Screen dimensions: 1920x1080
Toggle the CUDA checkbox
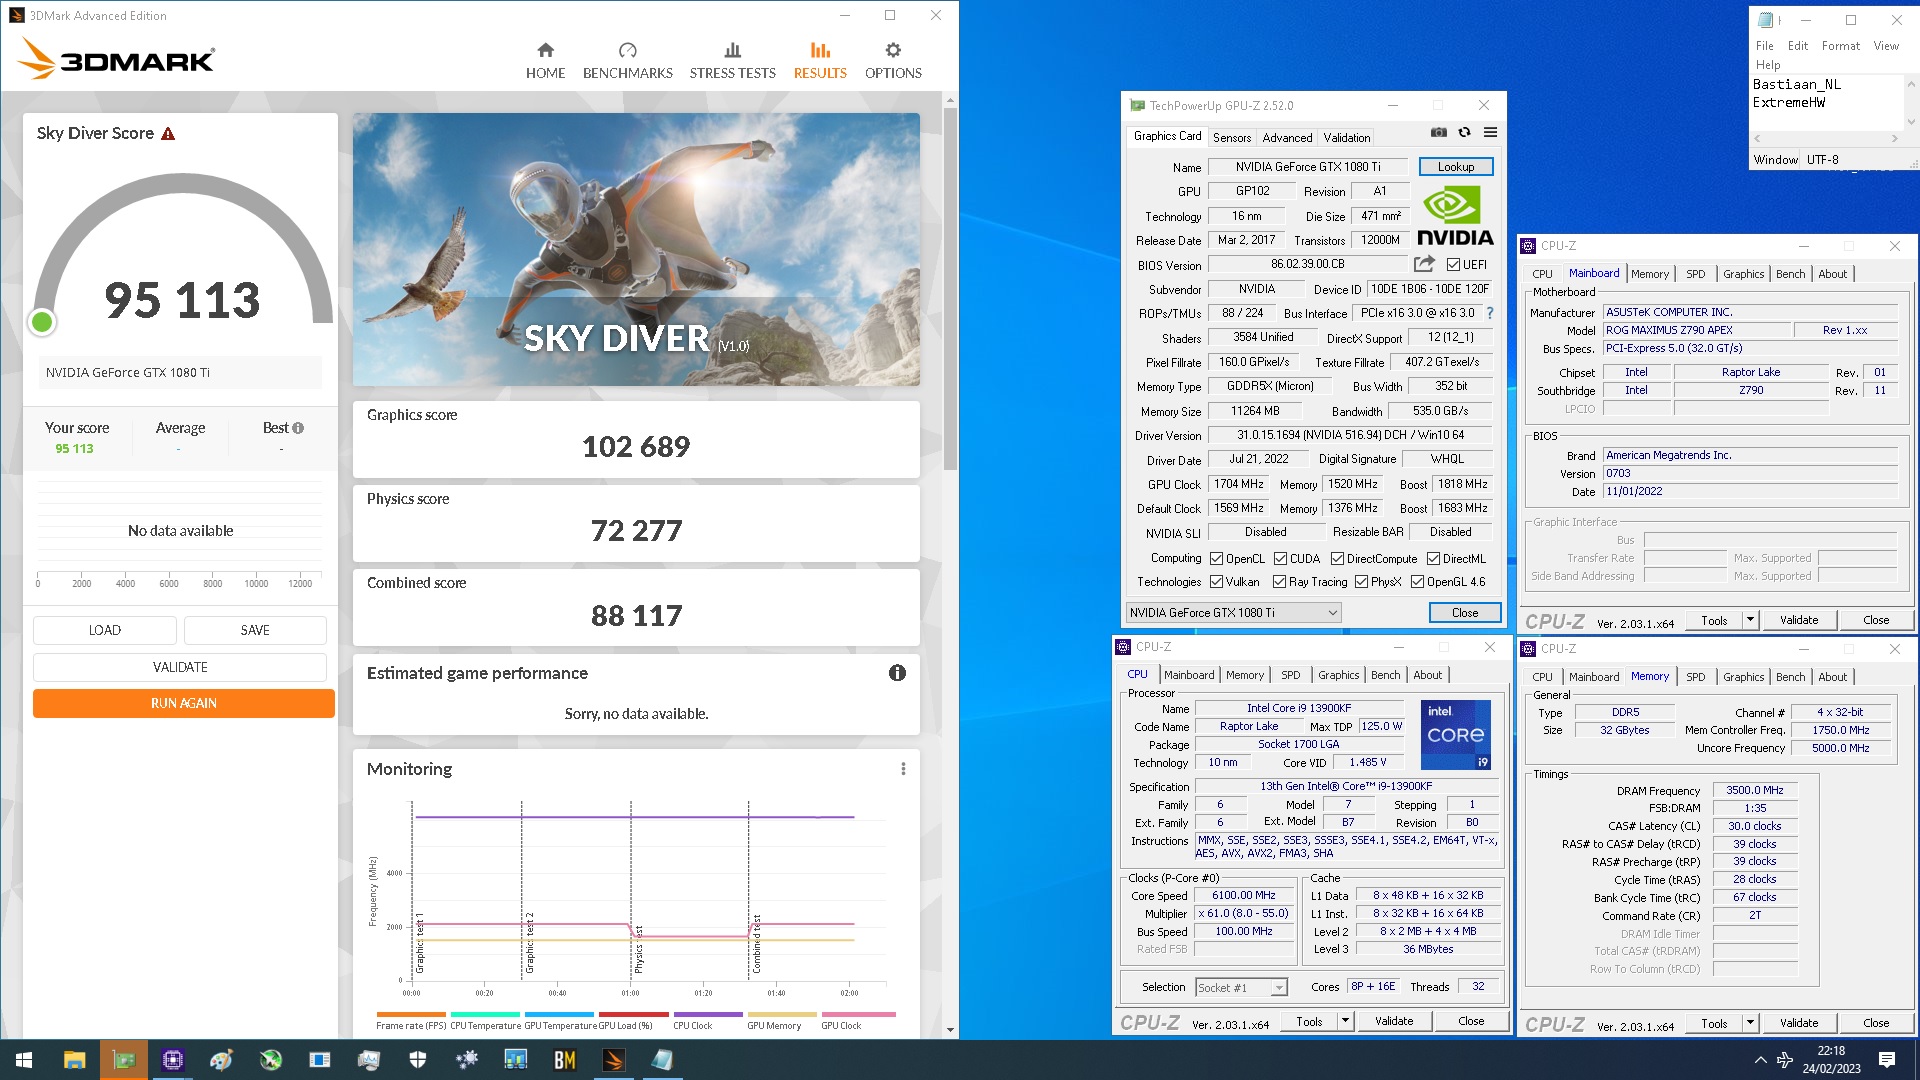1280,559
